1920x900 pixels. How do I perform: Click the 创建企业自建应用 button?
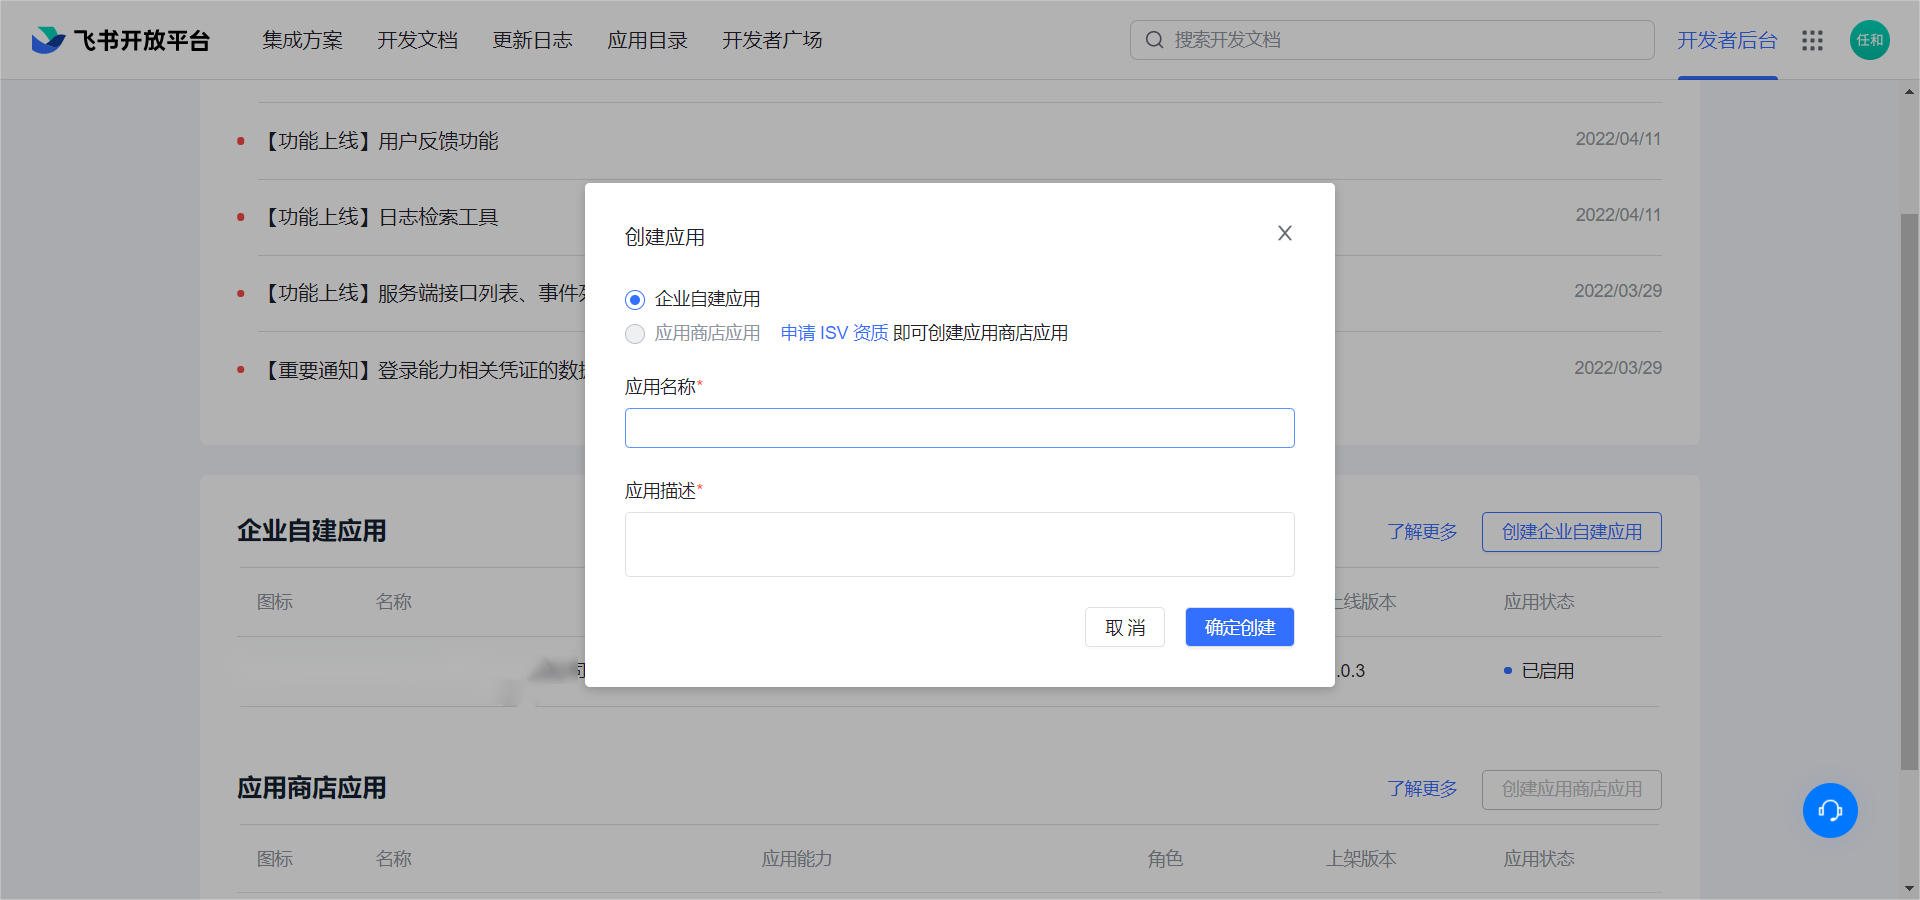click(x=1571, y=531)
